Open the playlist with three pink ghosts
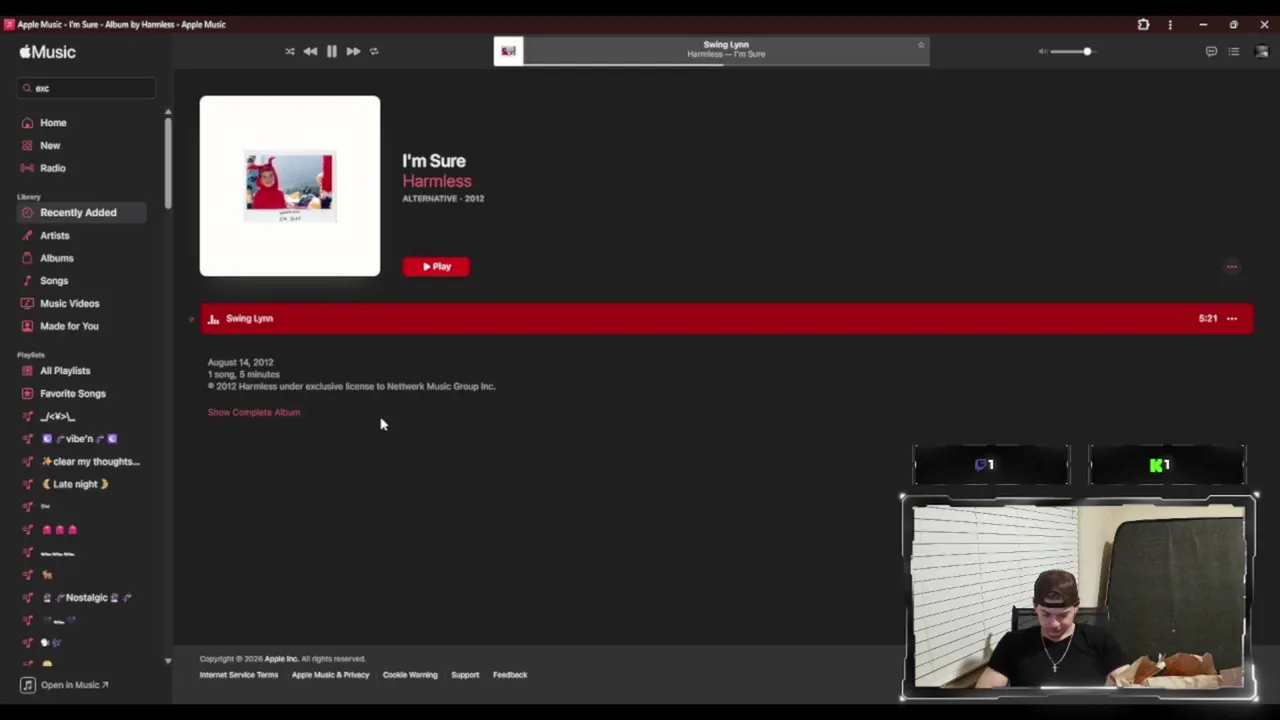Screen dimensions: 1280x720 click(x=59, y=530)
